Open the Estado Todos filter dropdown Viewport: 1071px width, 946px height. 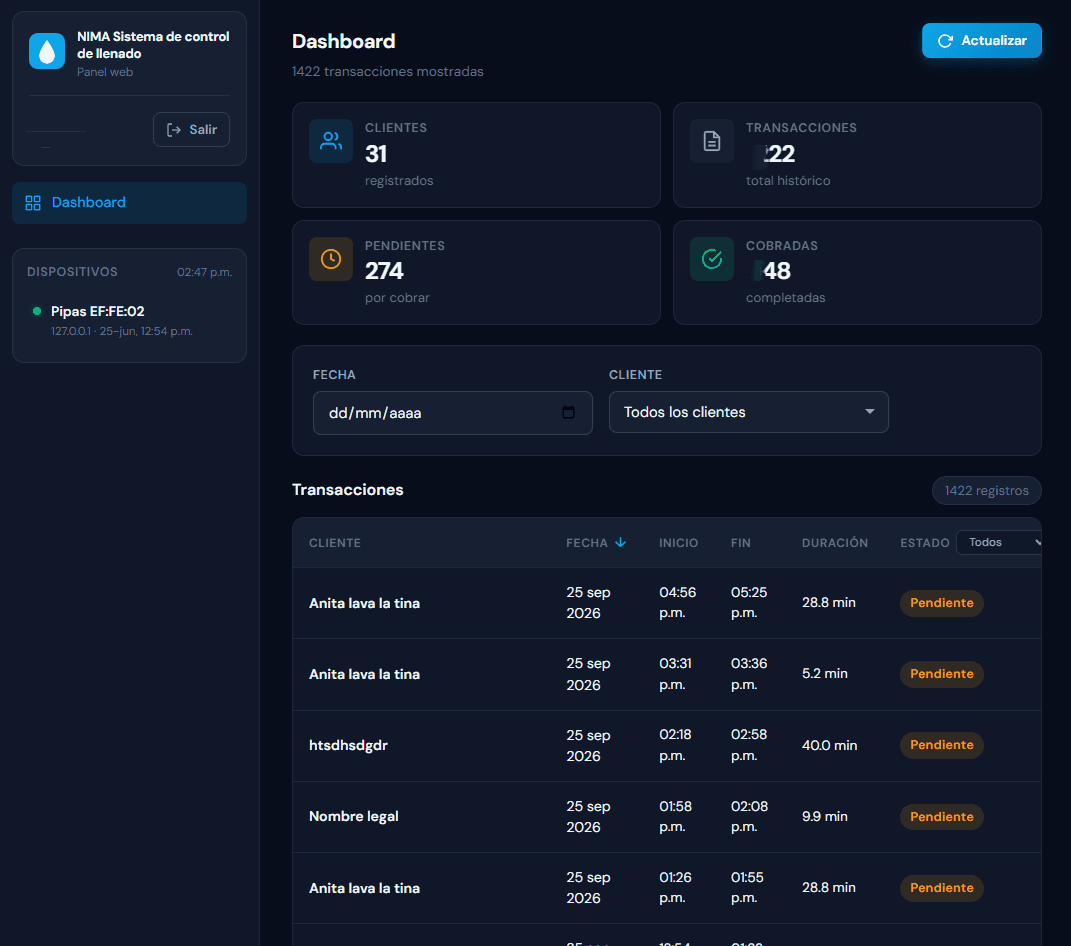tap(999, 542)
